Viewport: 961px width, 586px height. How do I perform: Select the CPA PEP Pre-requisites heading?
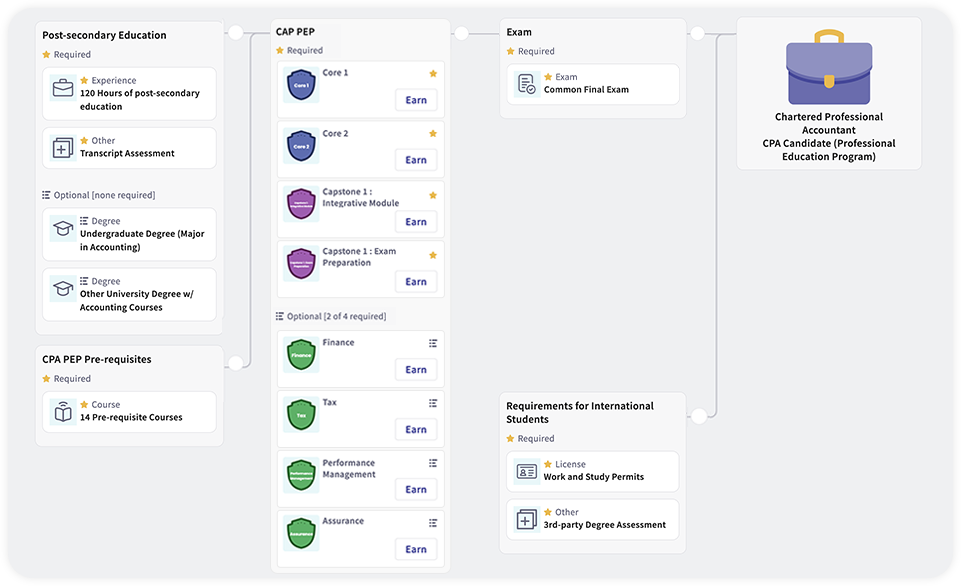point(97,359)
